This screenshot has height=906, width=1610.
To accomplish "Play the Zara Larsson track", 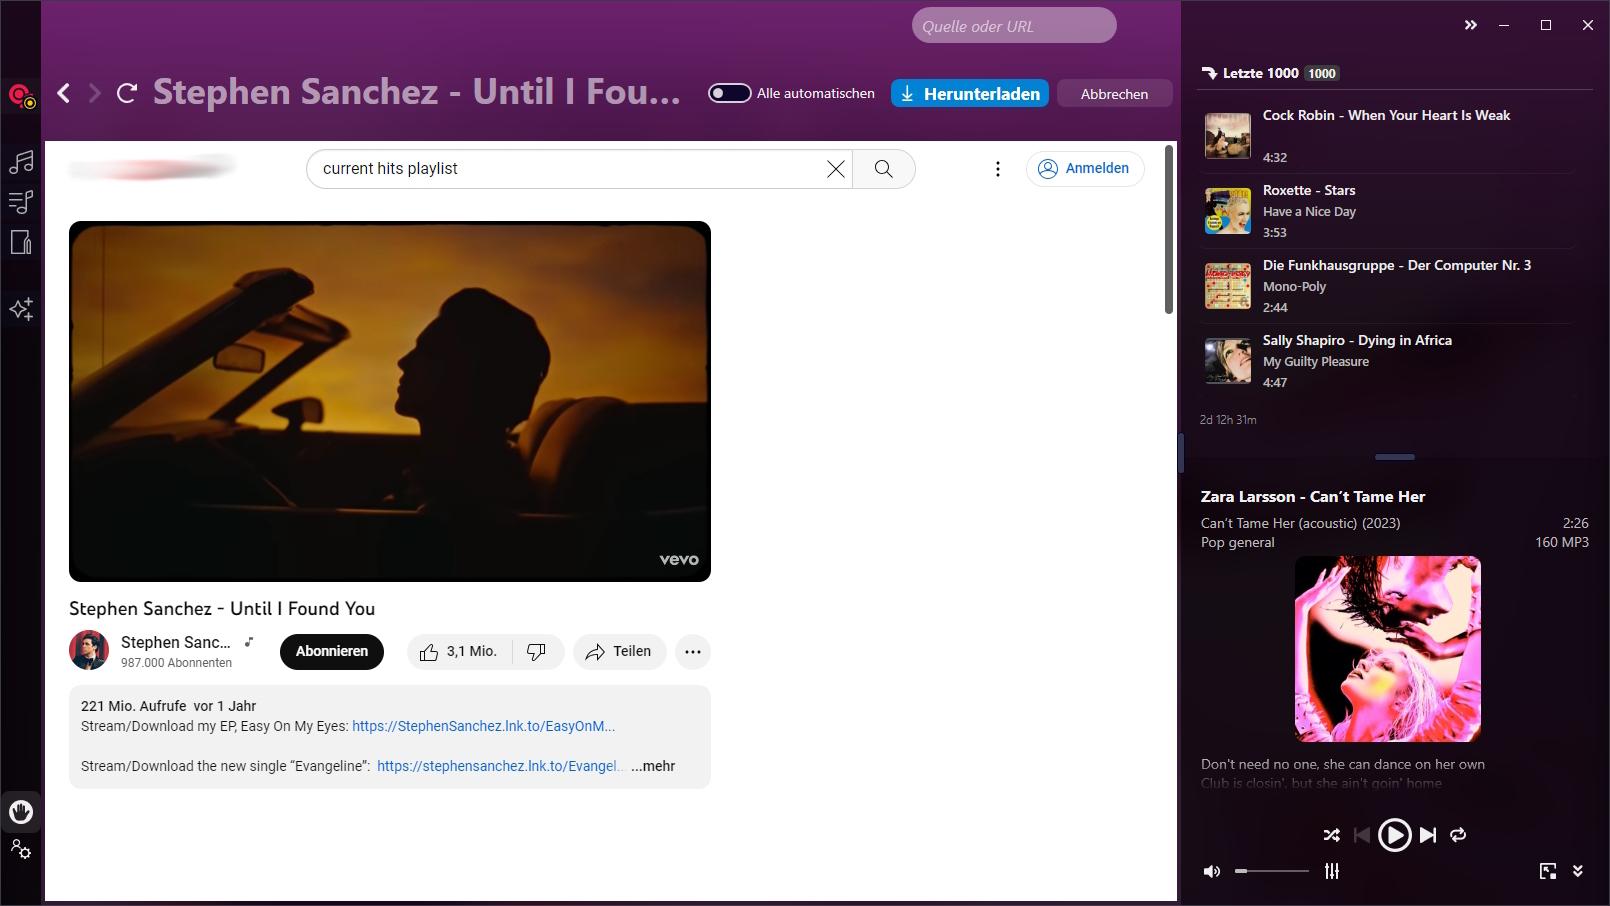I will click(x=1395, y=835).
